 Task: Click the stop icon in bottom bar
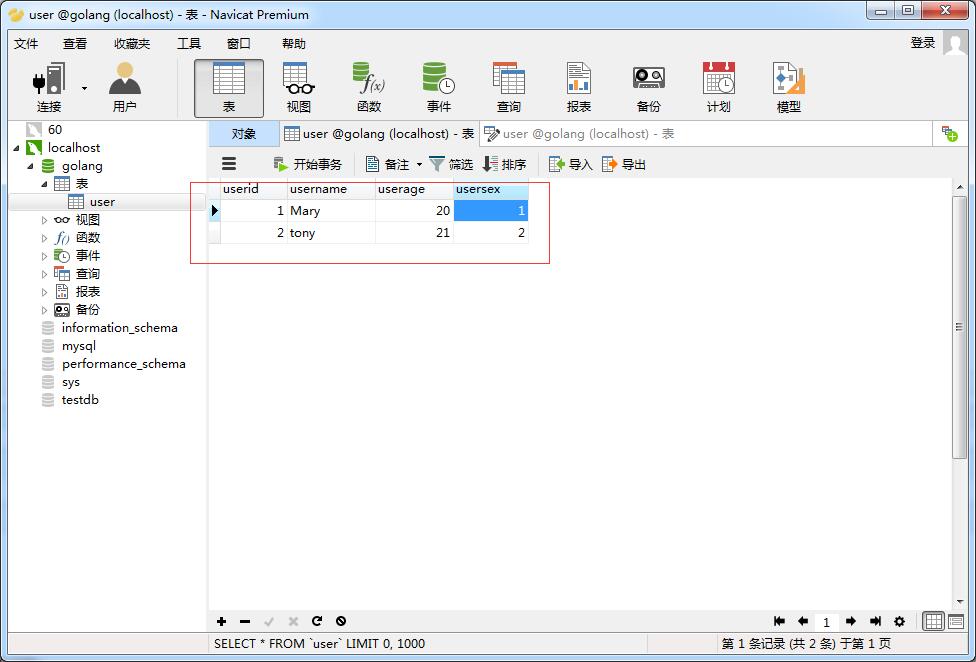[x=340, y=621]
